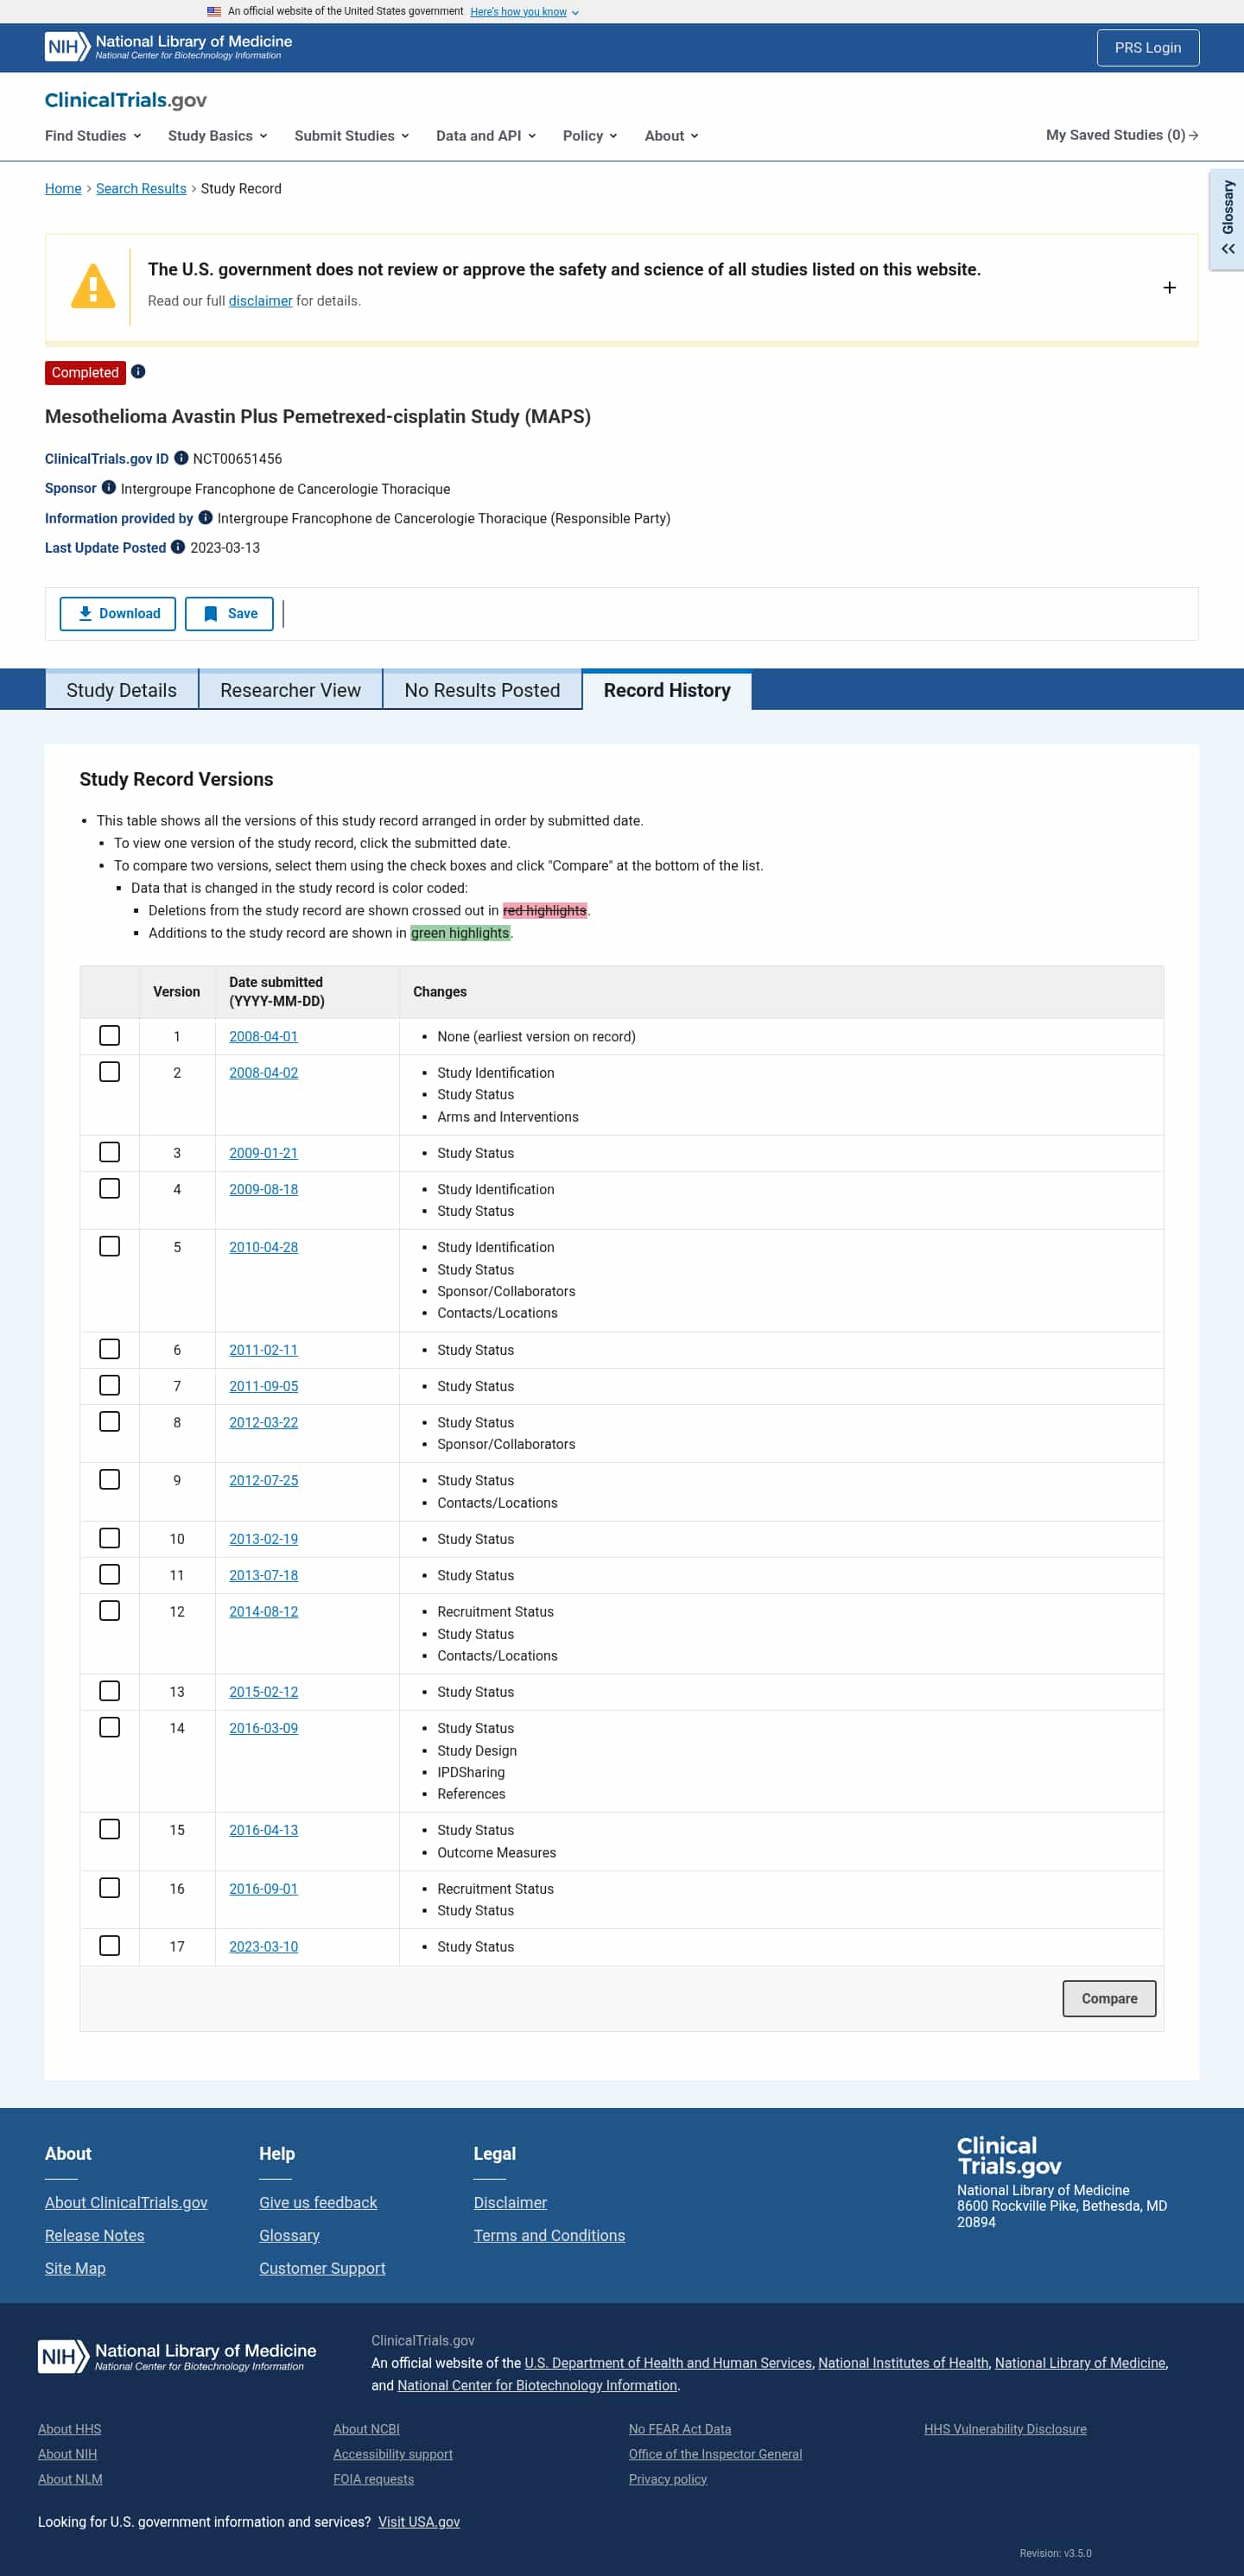Open Site Map footer link

point(75,2268)
